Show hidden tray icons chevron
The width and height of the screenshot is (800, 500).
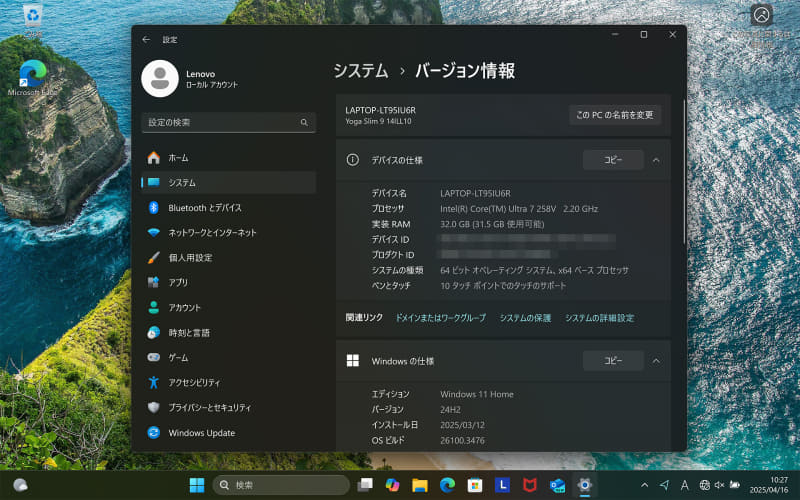644,485
